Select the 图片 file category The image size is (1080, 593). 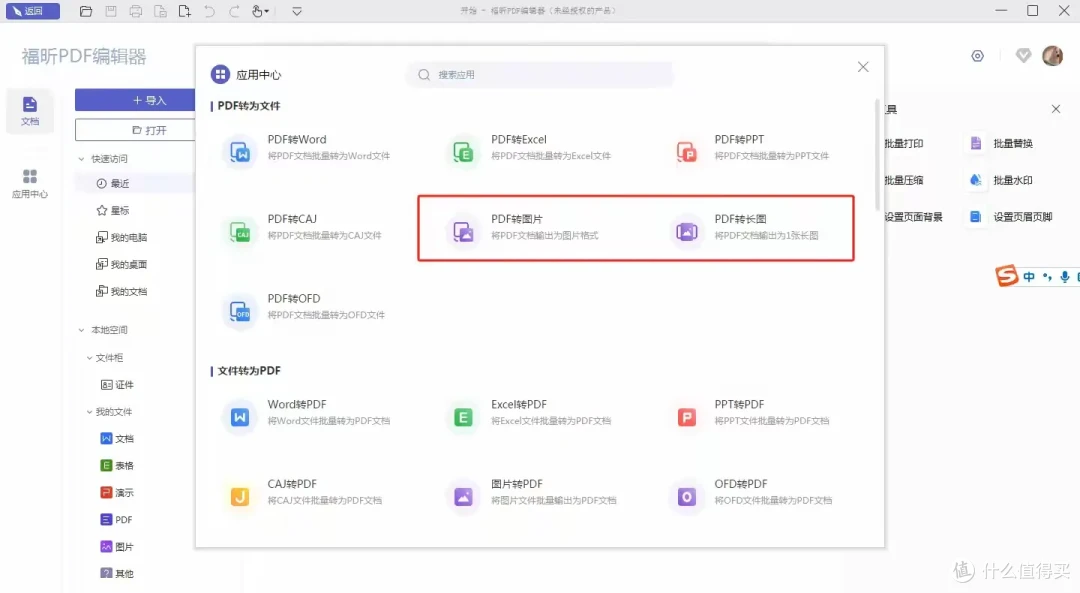click(117, 547)
